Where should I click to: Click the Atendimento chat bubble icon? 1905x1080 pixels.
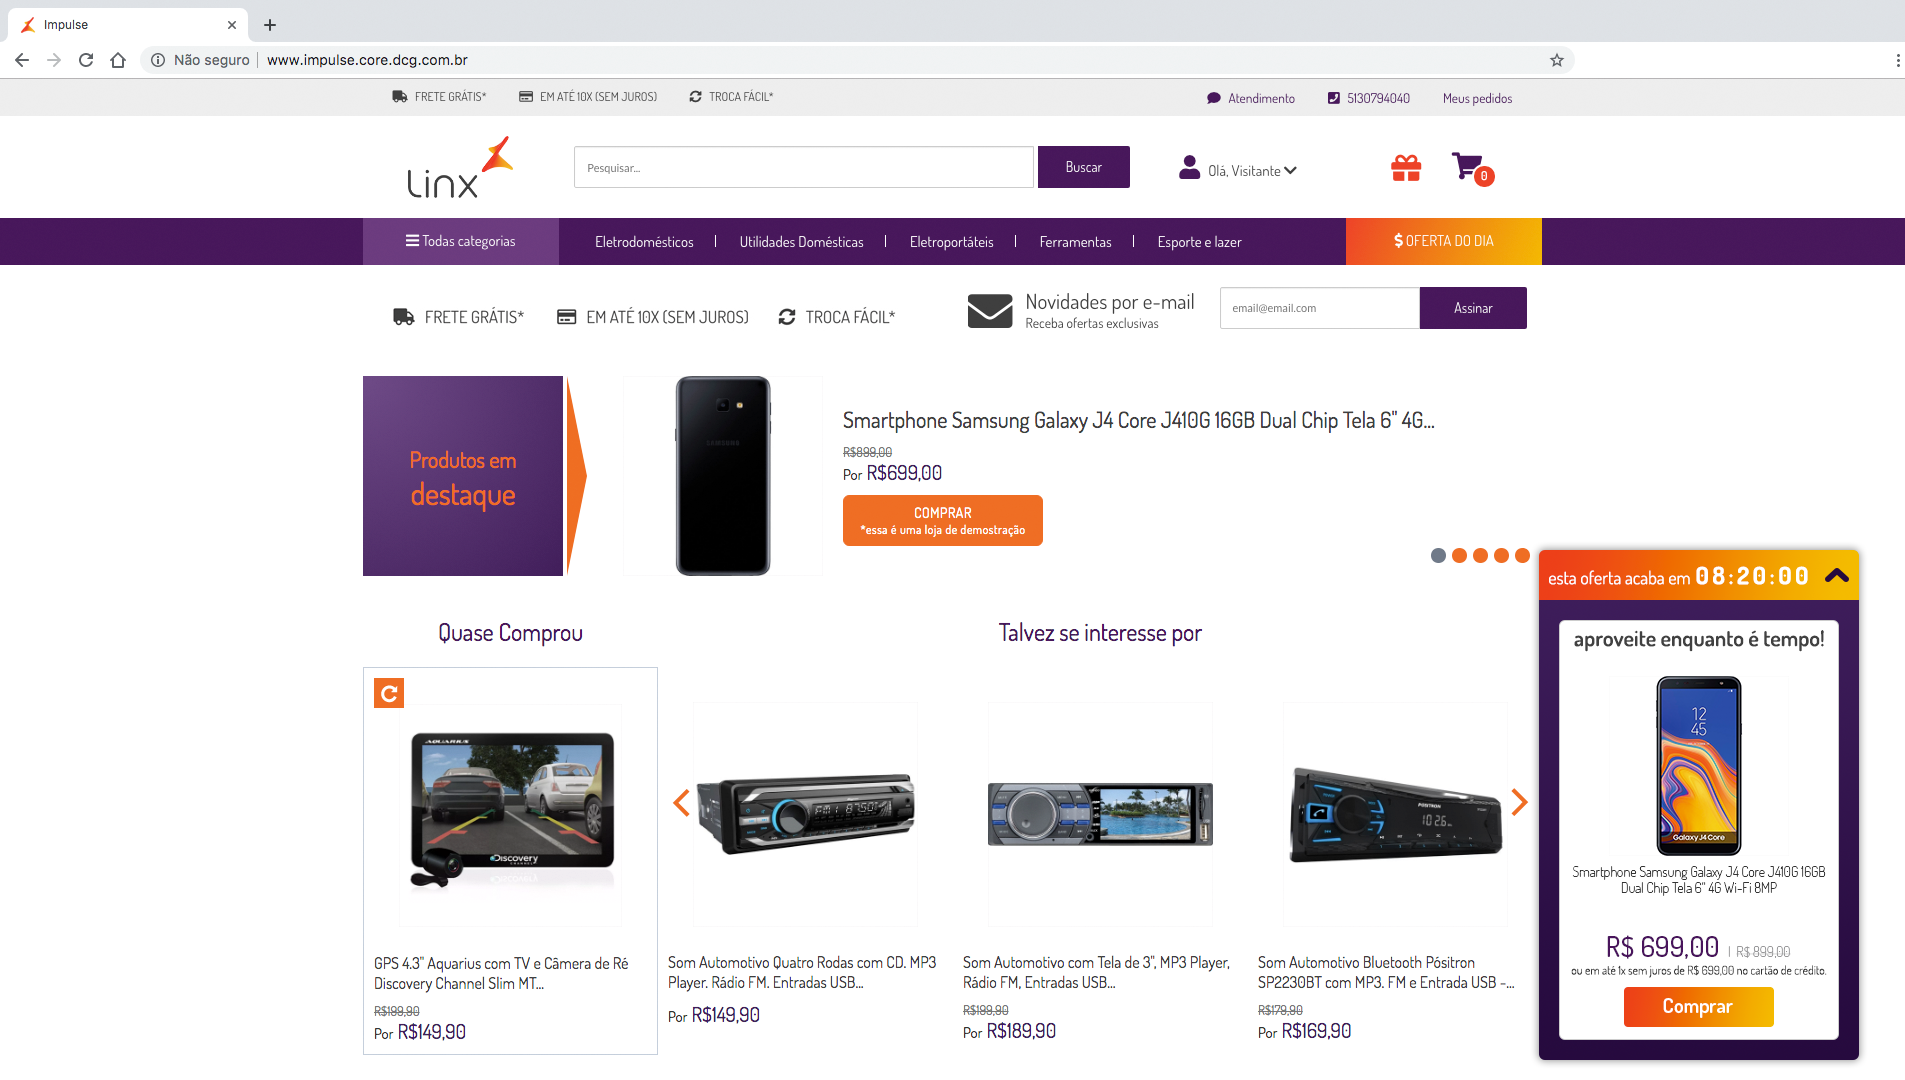pos(1214,98)
